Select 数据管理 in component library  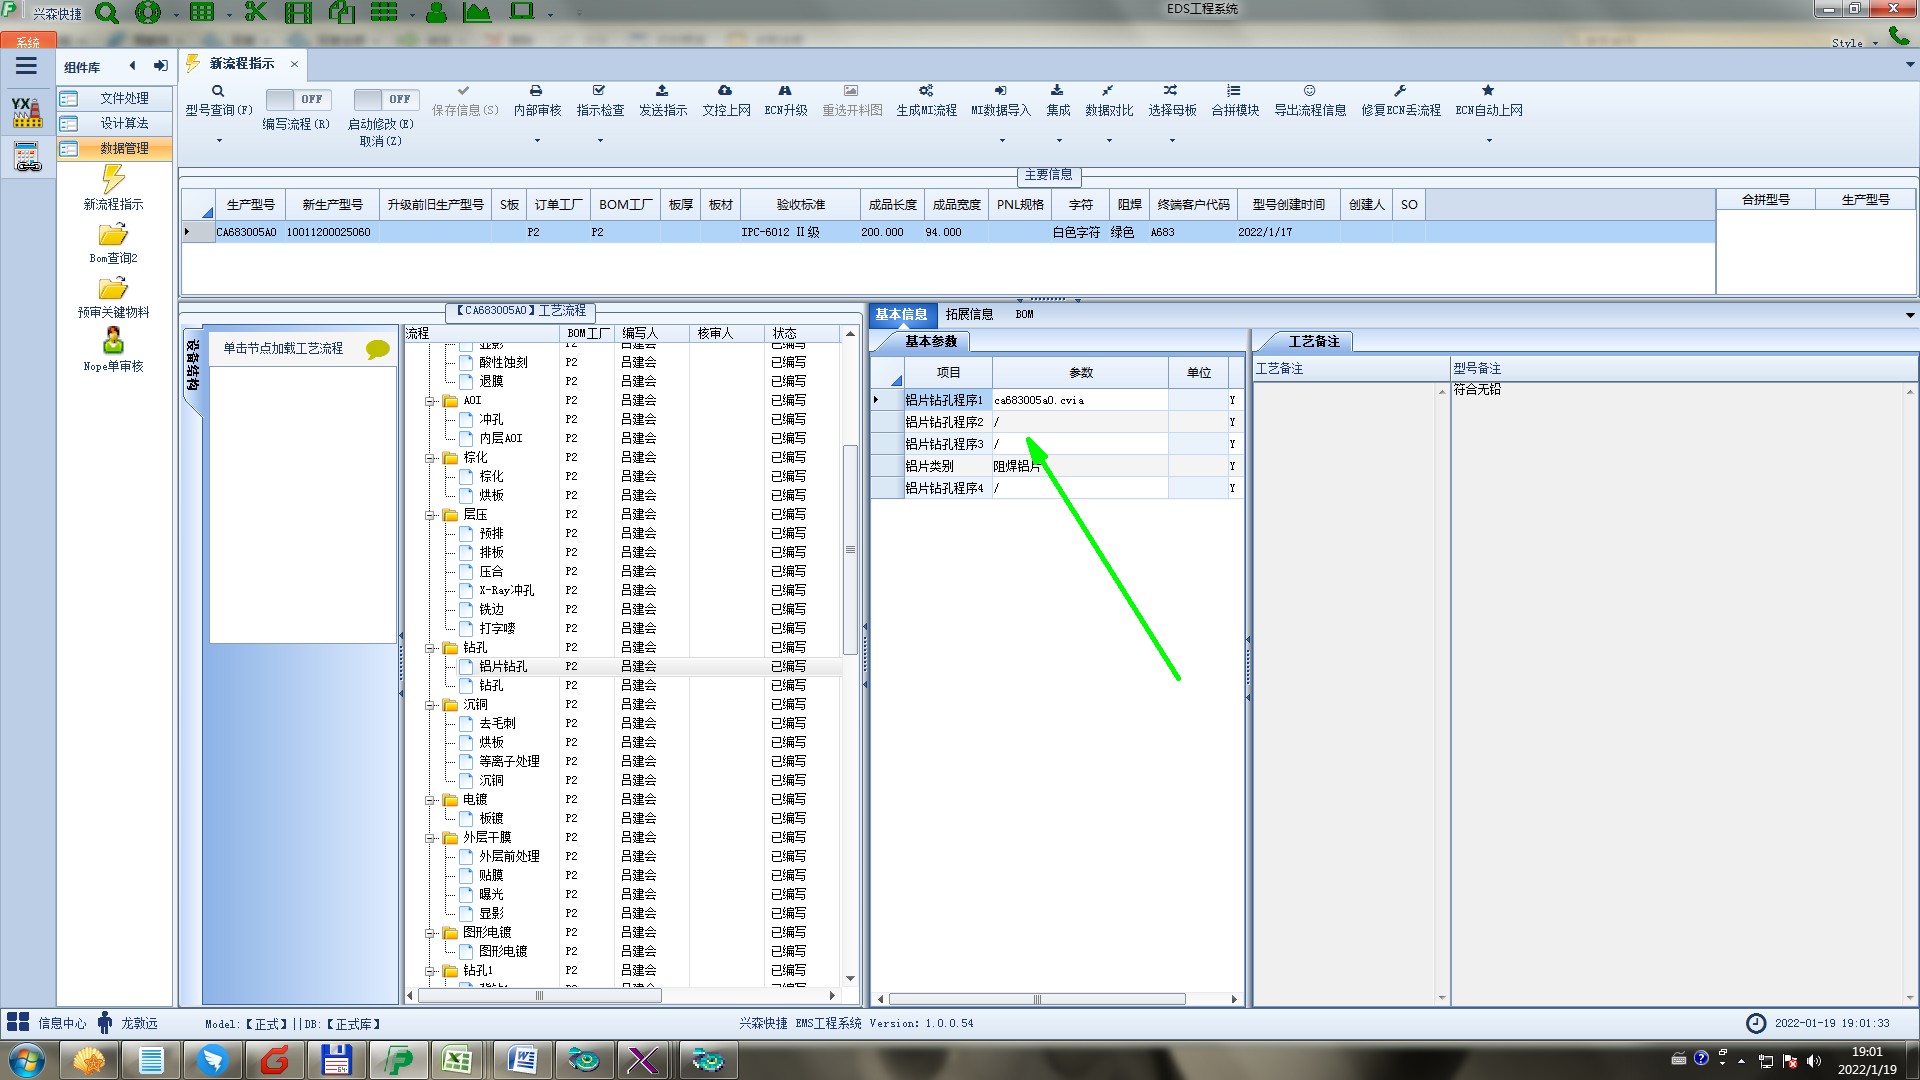[123, 148]
